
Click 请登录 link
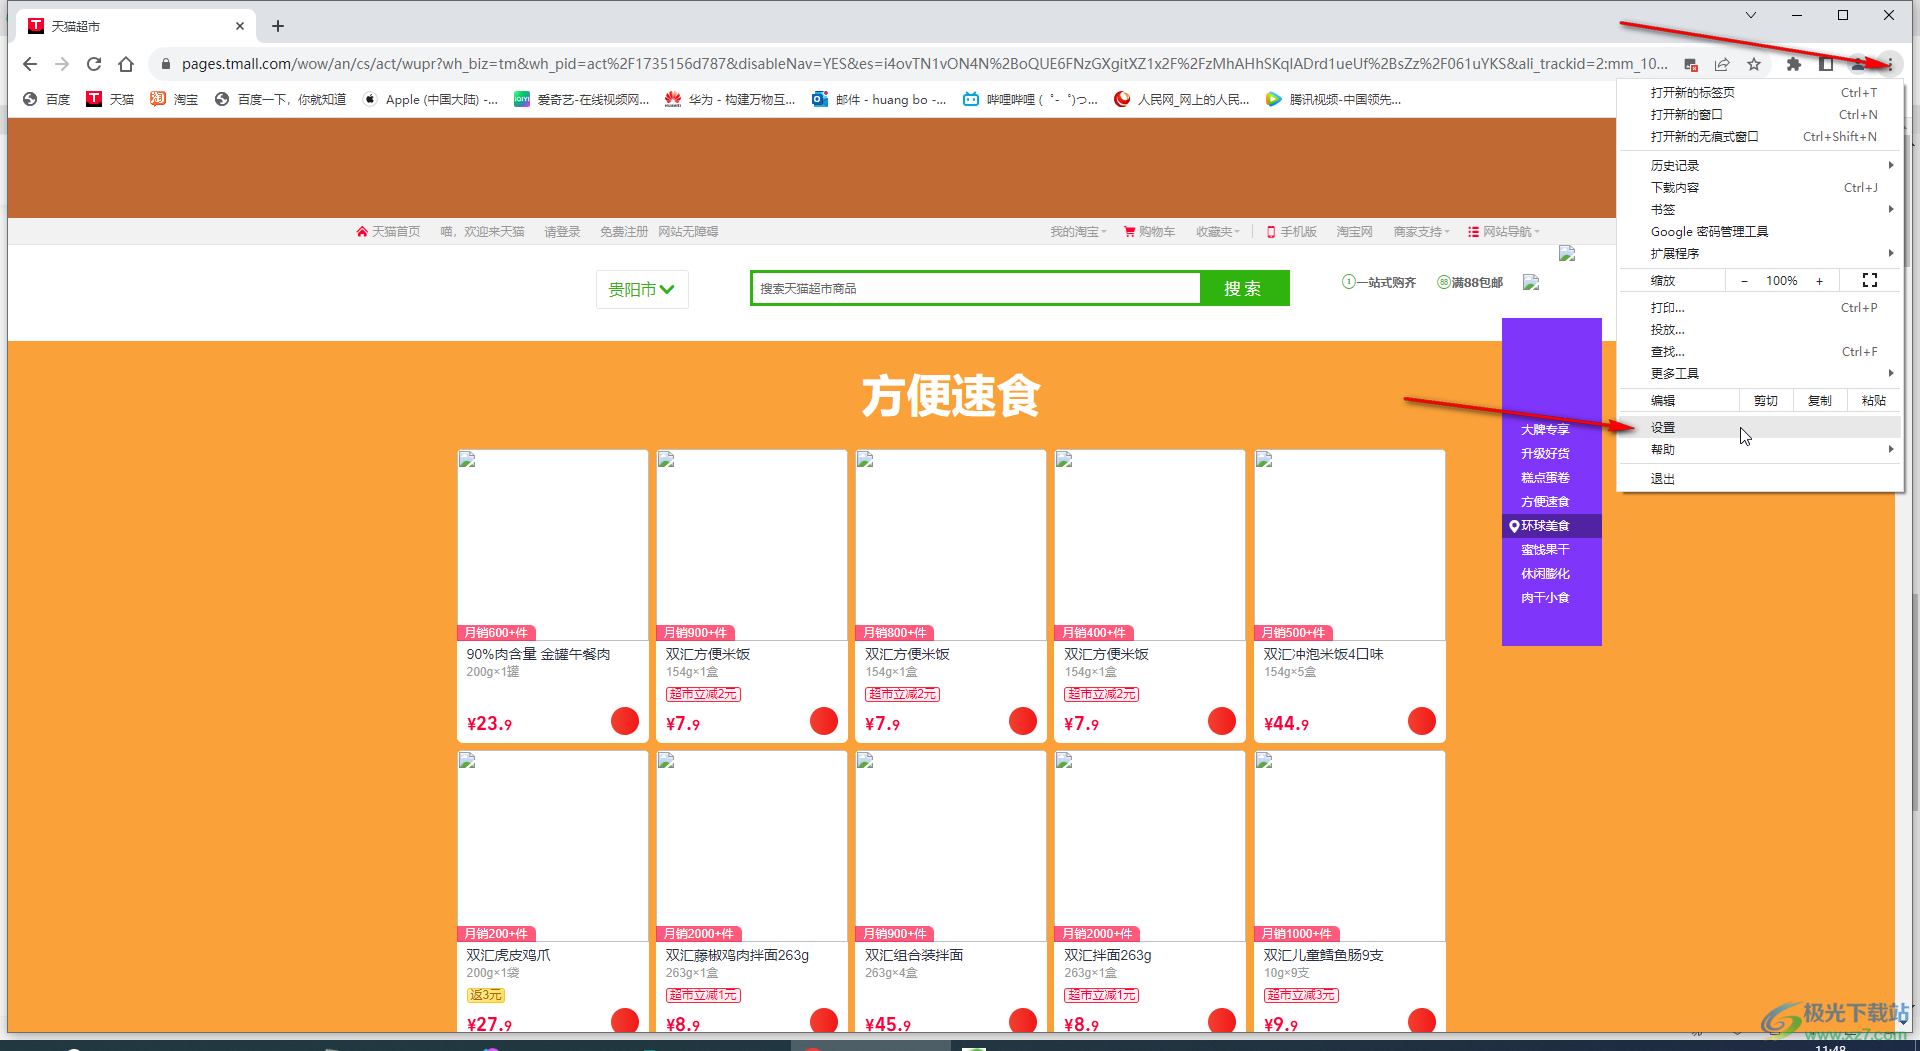point(562,232)
